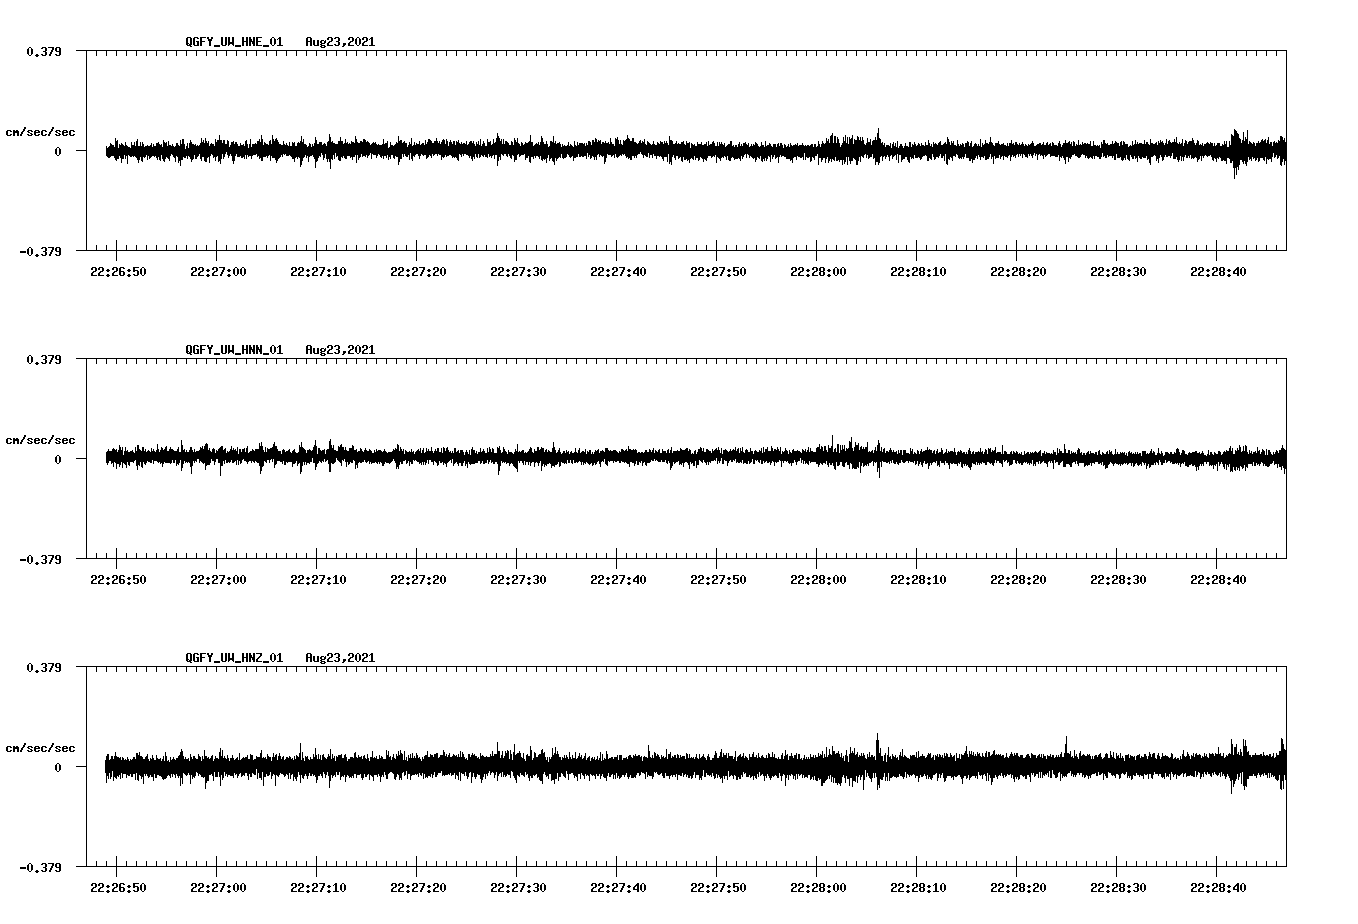The image size is (1358, 924).
Task: Click the QGFY_UW_HNZ_01 channel title
Action: coord(234,658)
